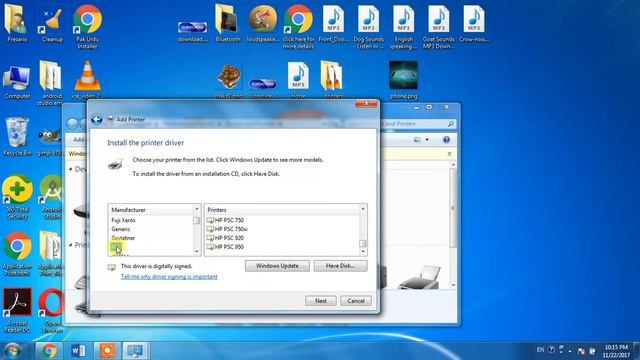Viewport: 640px width, 360px height.
Task: Click the Devices and Printers window scrollbar
Action: click(453, 208)
